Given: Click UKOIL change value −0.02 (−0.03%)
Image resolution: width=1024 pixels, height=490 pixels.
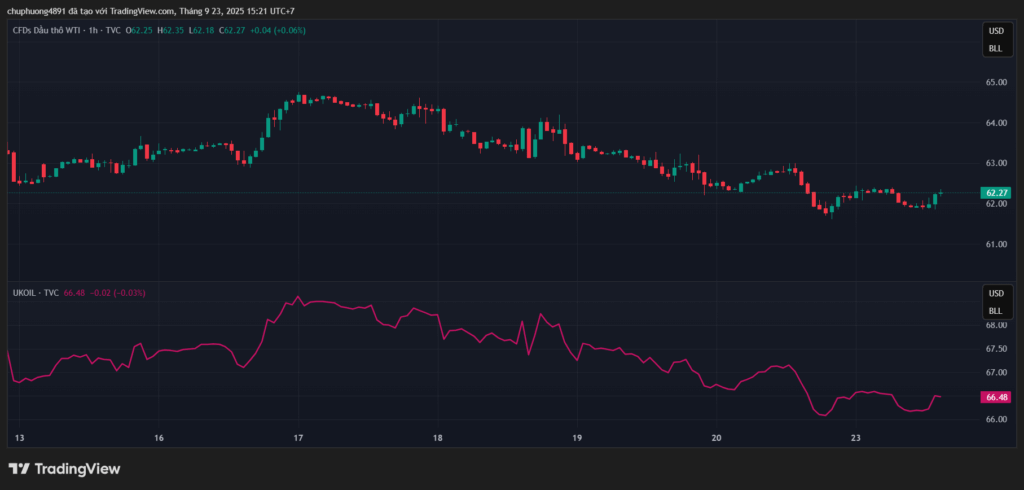Looking at the screenshot, I should click(x=118, y=292).
